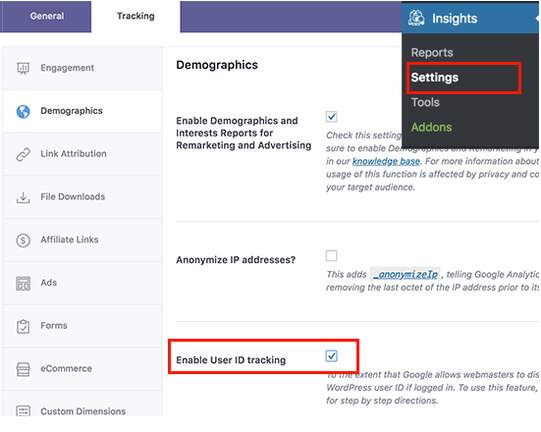The height and width of the screenshot is (432, 541).
Task: Click the Engagement chart icon
Action: 23,68
